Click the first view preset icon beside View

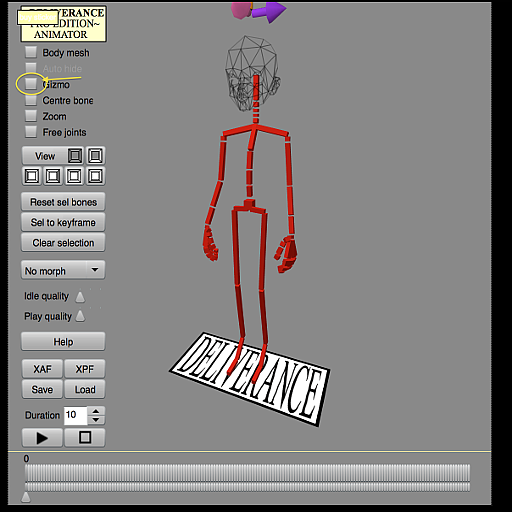click(x=75, y=156)
